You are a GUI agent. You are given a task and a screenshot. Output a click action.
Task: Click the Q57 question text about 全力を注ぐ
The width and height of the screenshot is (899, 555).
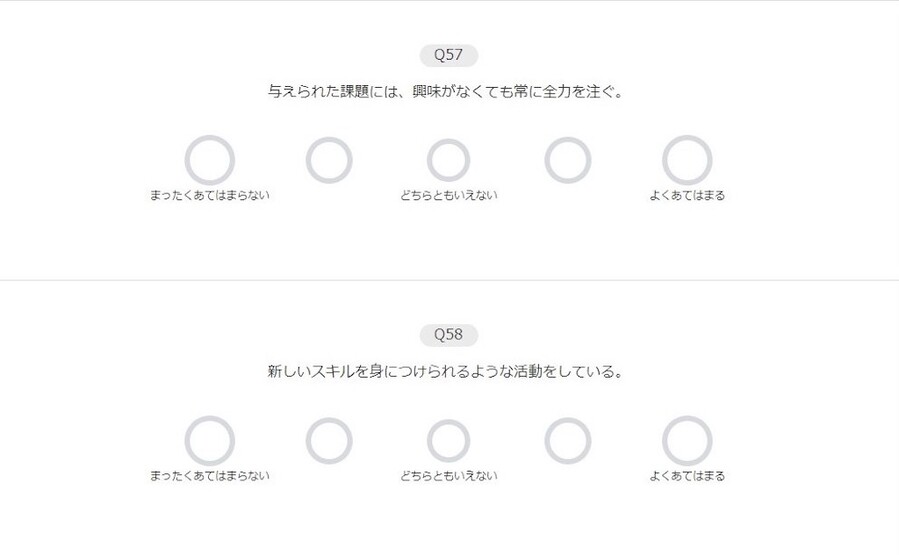coord(446,92)
